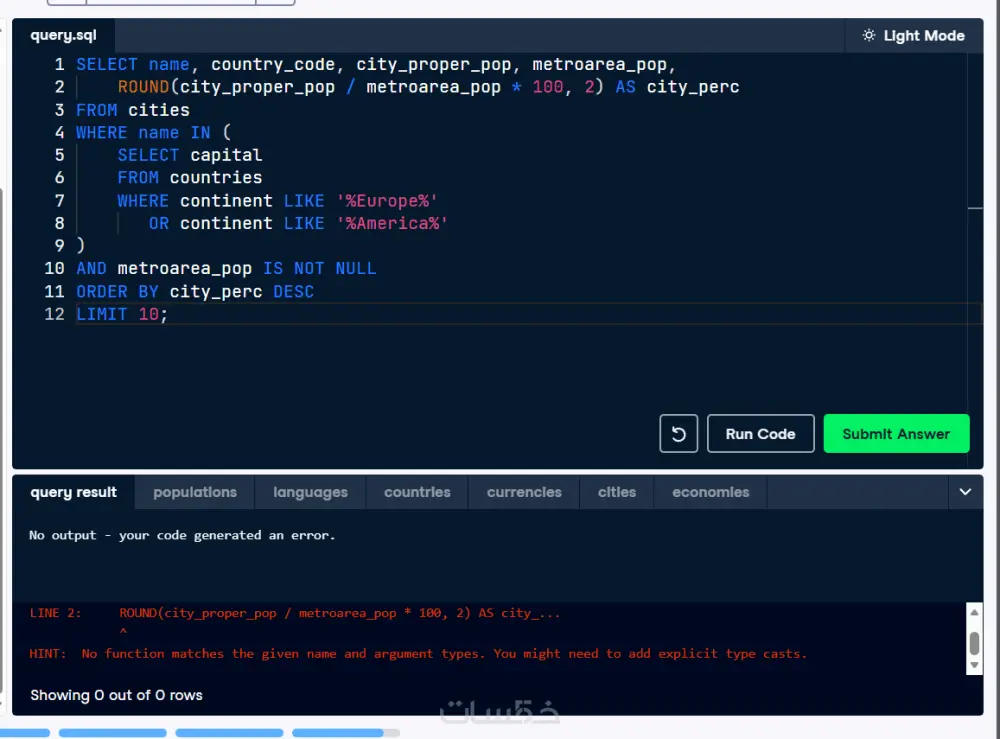Click the '%America%' string literal
Screen dimensions: 1000x739
[x=392, y=223]
